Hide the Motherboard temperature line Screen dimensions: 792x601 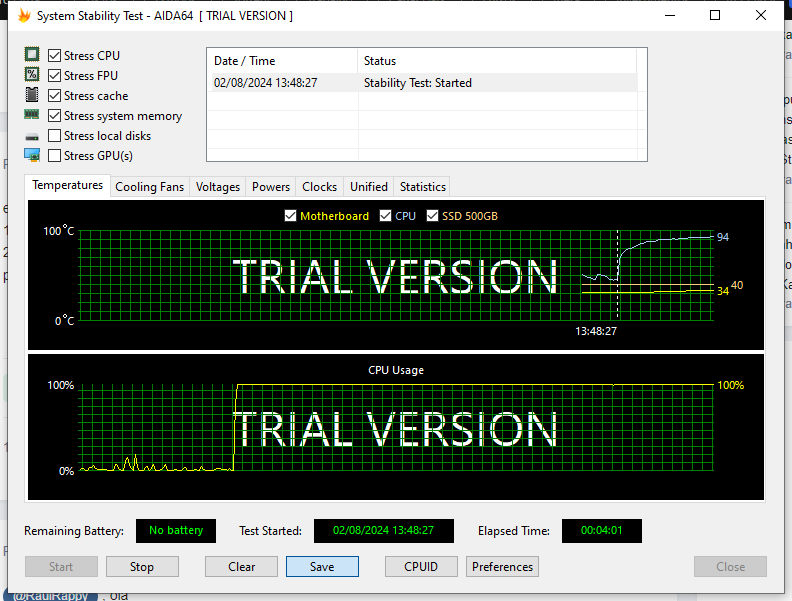(290, 216)
